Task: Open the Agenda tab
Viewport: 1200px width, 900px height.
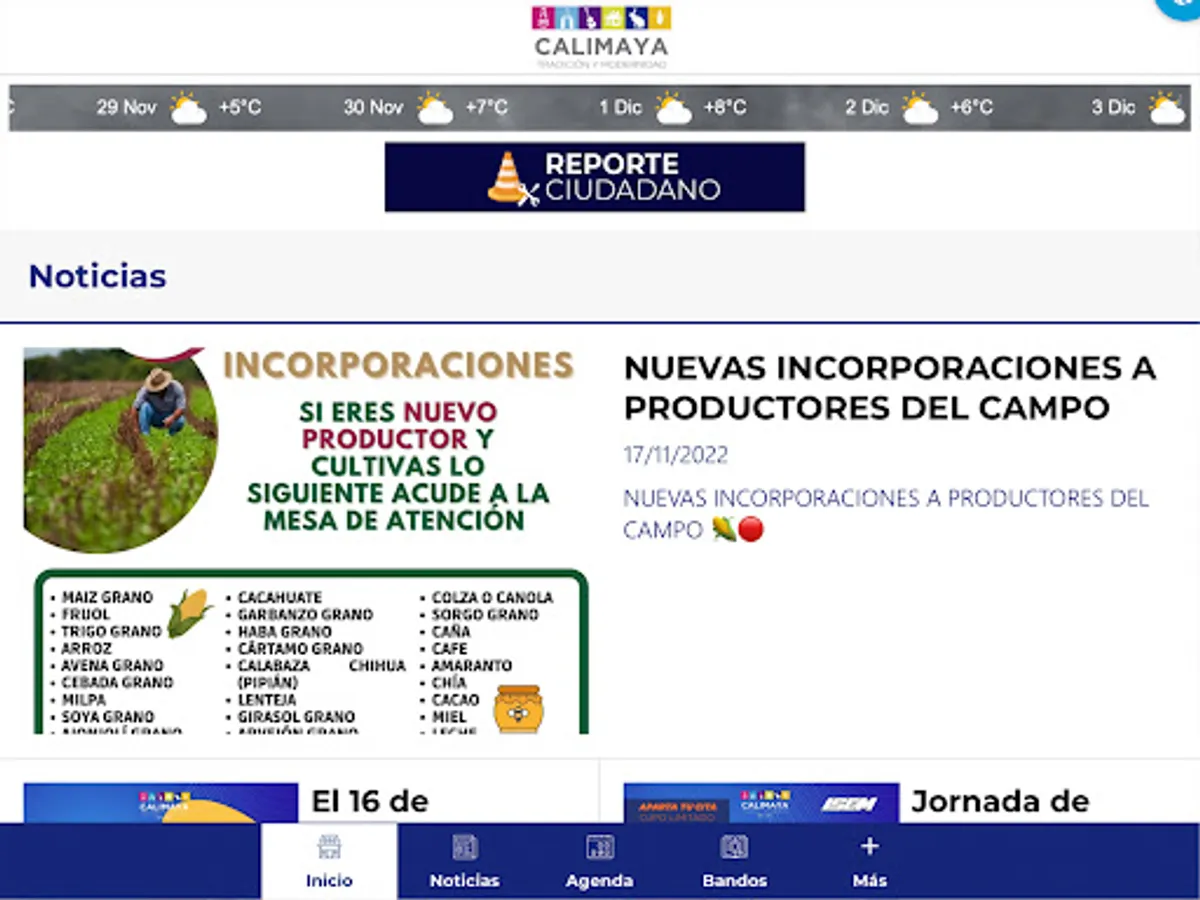Action: pyautogui.click(x=600, y=861)
